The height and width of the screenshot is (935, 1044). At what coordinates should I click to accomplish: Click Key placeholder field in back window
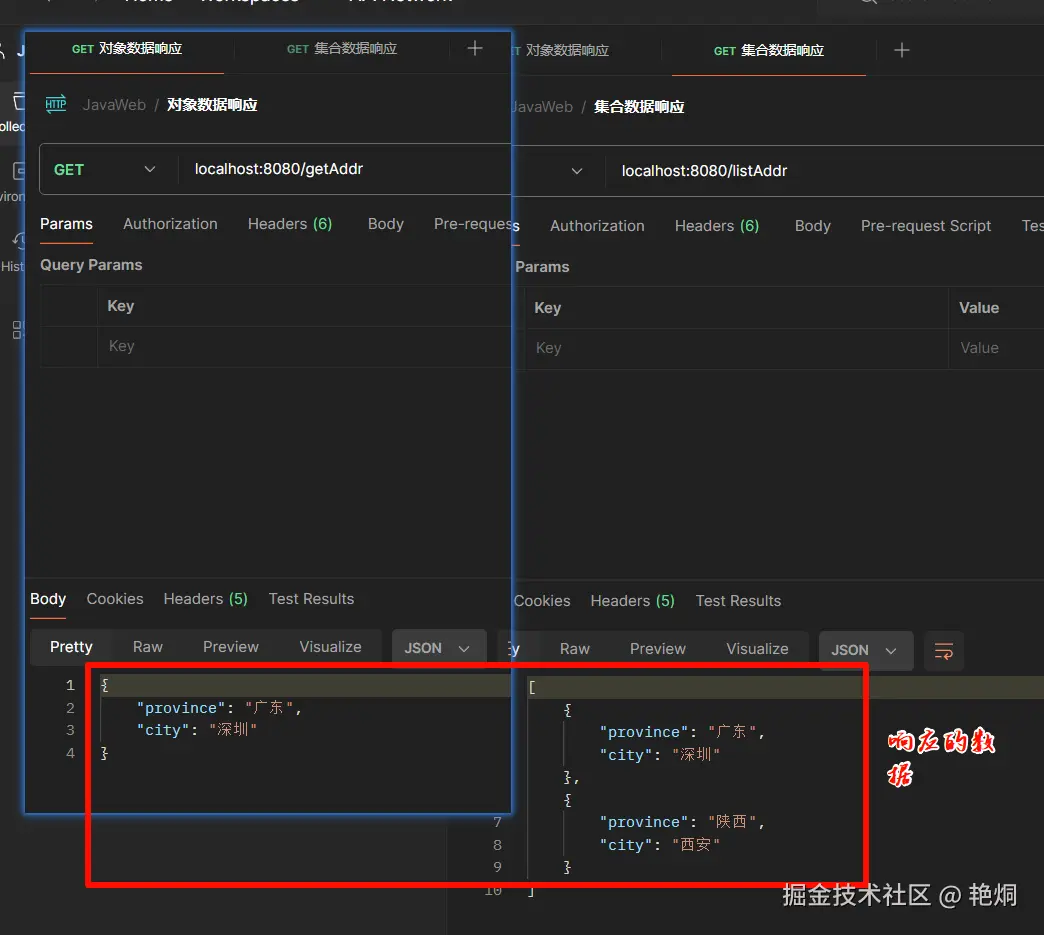point(736,348)
